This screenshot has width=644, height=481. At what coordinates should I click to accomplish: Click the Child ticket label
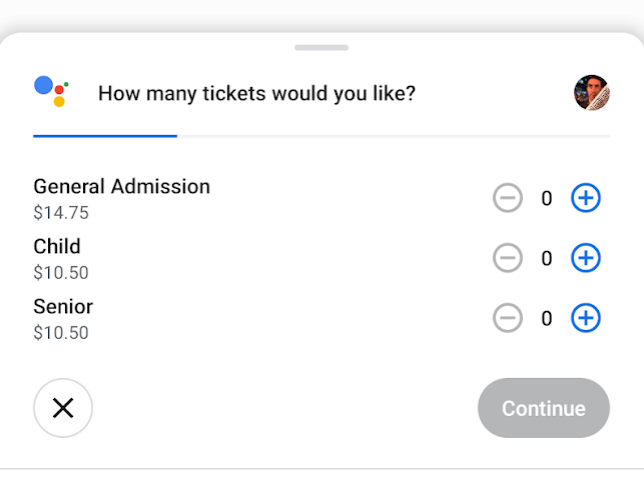click(x=57, y=246)
